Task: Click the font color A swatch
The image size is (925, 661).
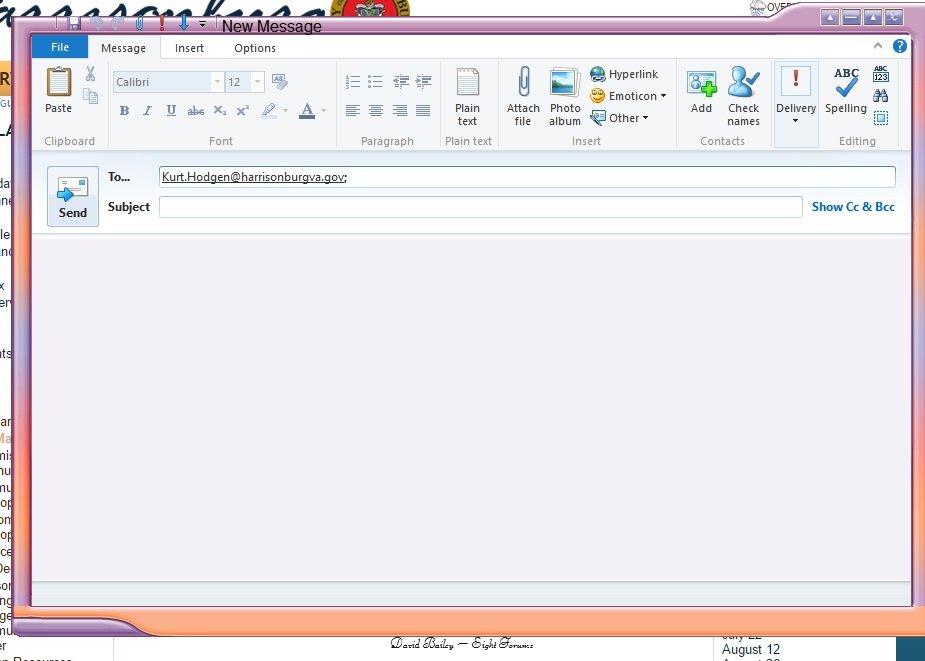Action: click(307, 111)
